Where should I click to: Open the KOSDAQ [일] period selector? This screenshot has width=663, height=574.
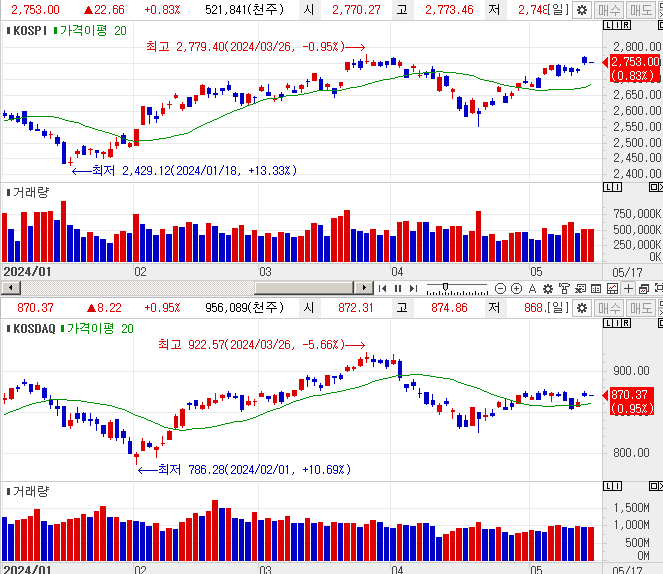point(559,308)
